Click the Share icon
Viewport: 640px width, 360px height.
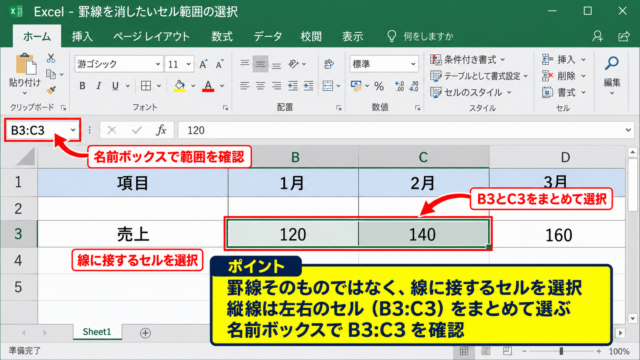[x=624, y=36]
